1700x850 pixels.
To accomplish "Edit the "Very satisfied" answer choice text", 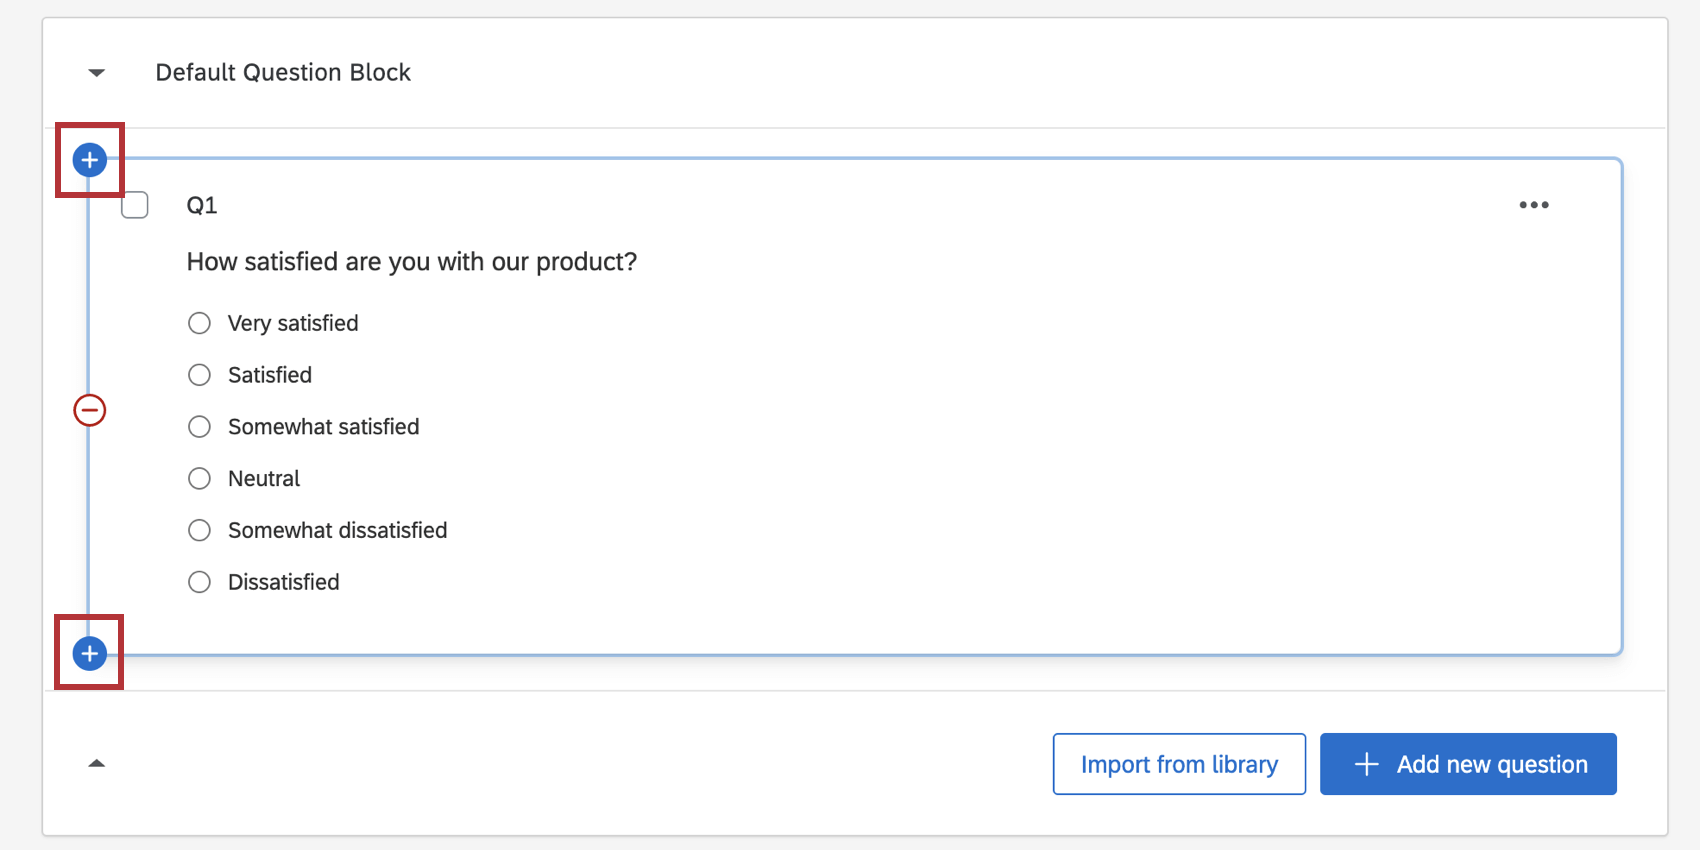I will pos(293,323).
